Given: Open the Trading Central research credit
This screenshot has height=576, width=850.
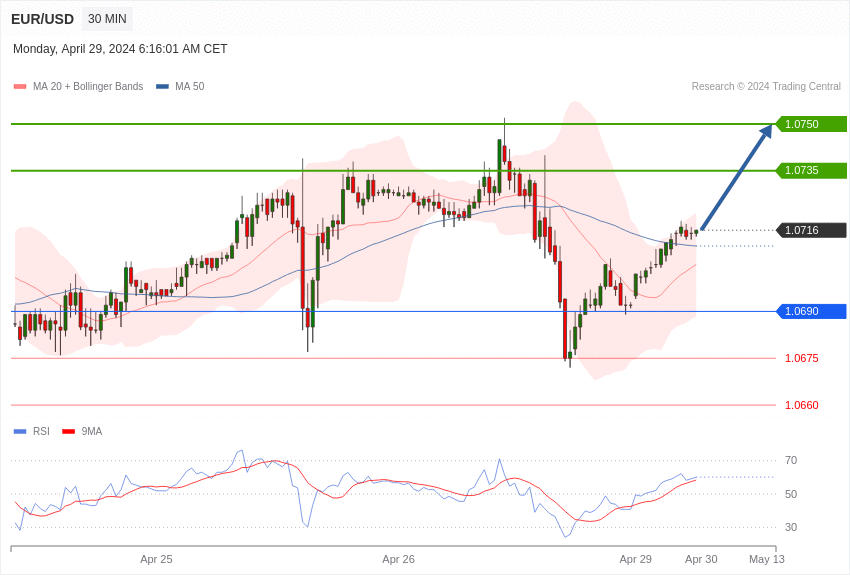Looking at the screenshot, I should coord(766,87).
